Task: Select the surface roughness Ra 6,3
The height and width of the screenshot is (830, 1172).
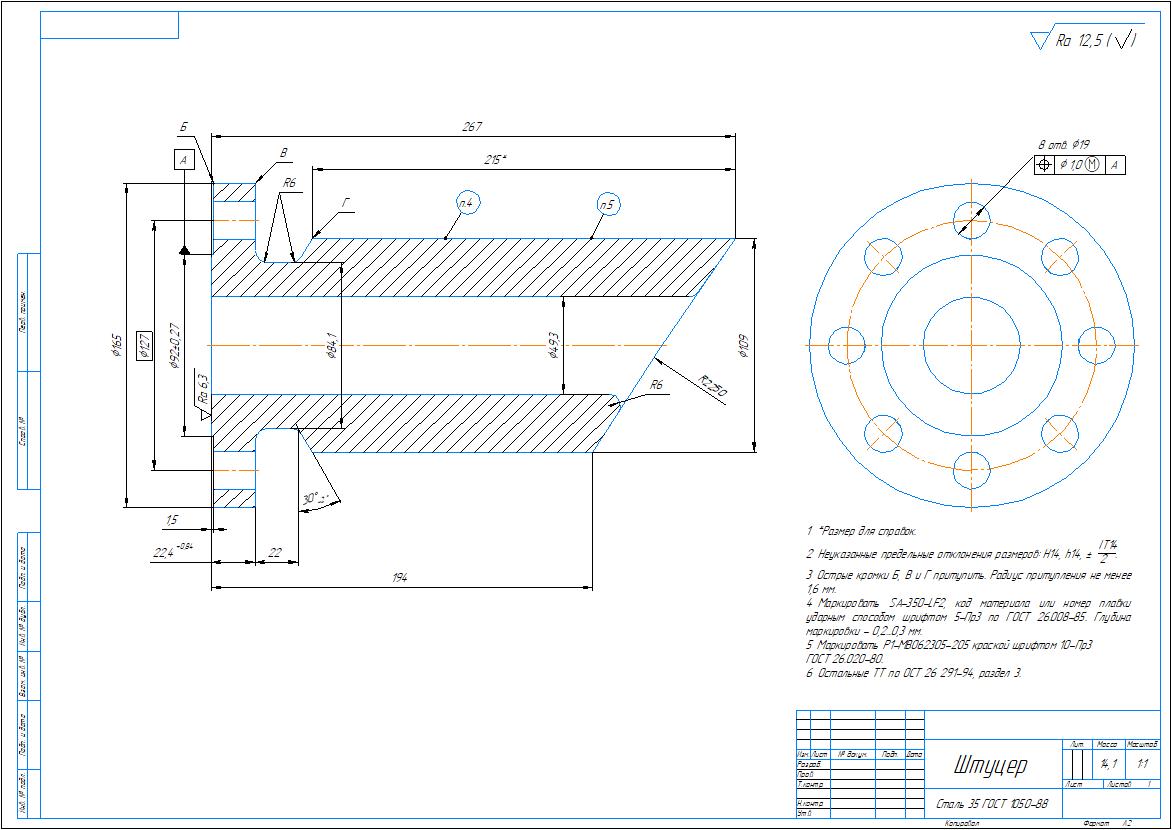Action: pyautogui.click(x=203, y=390)
